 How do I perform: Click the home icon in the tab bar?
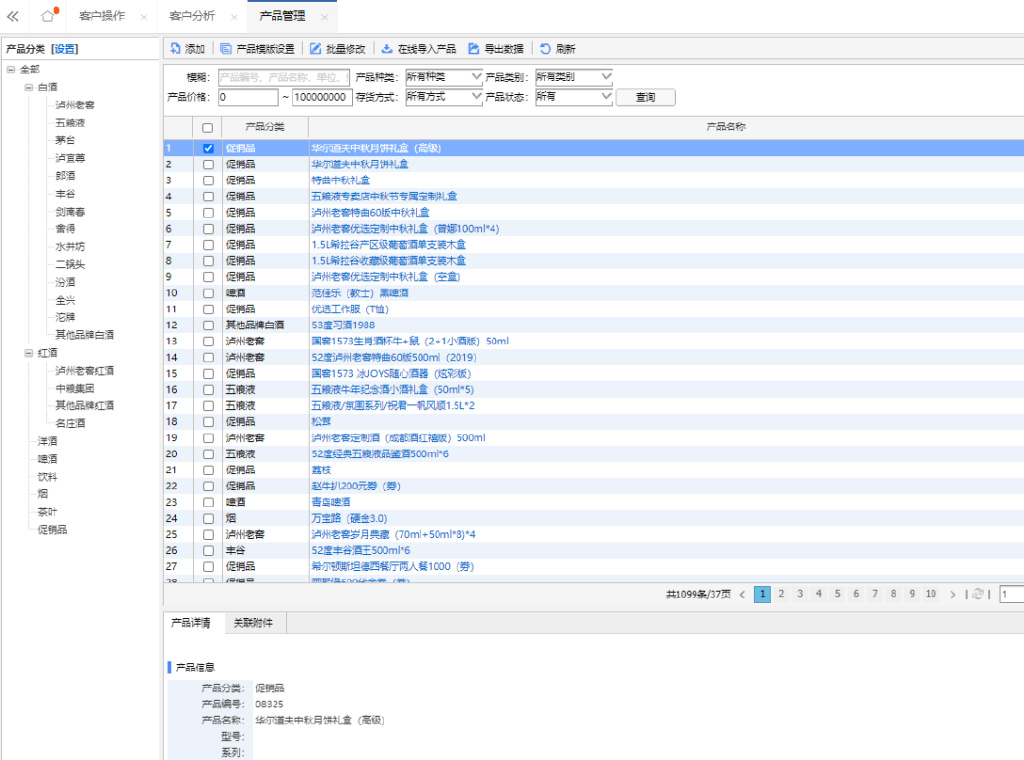(48, 16)
